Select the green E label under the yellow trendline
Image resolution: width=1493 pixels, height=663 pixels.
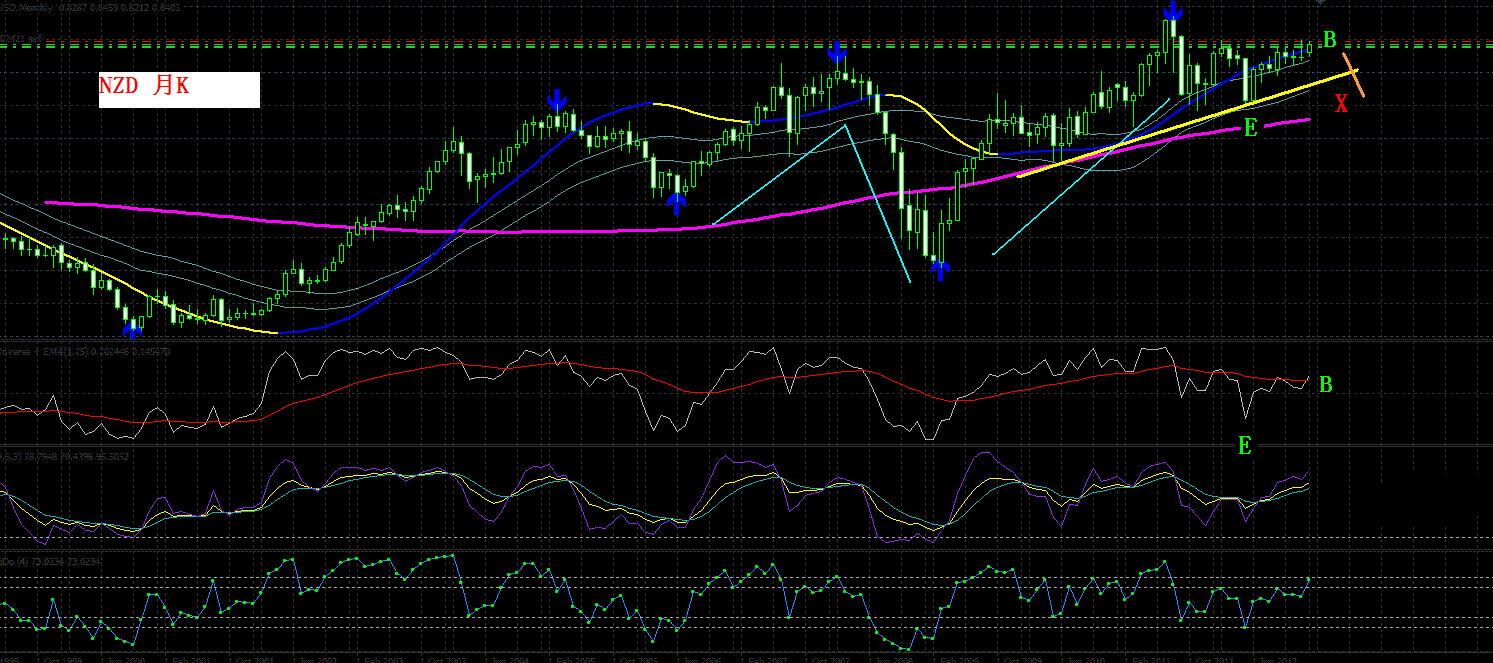[x=1250, y=127]
